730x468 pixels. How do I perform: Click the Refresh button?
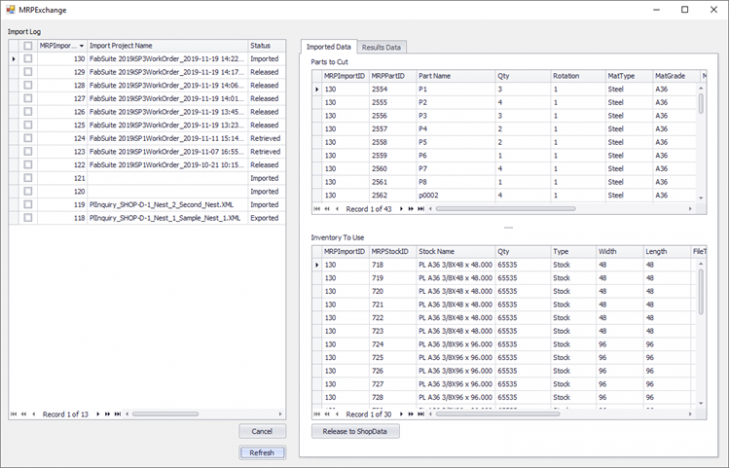click(263, 452)
